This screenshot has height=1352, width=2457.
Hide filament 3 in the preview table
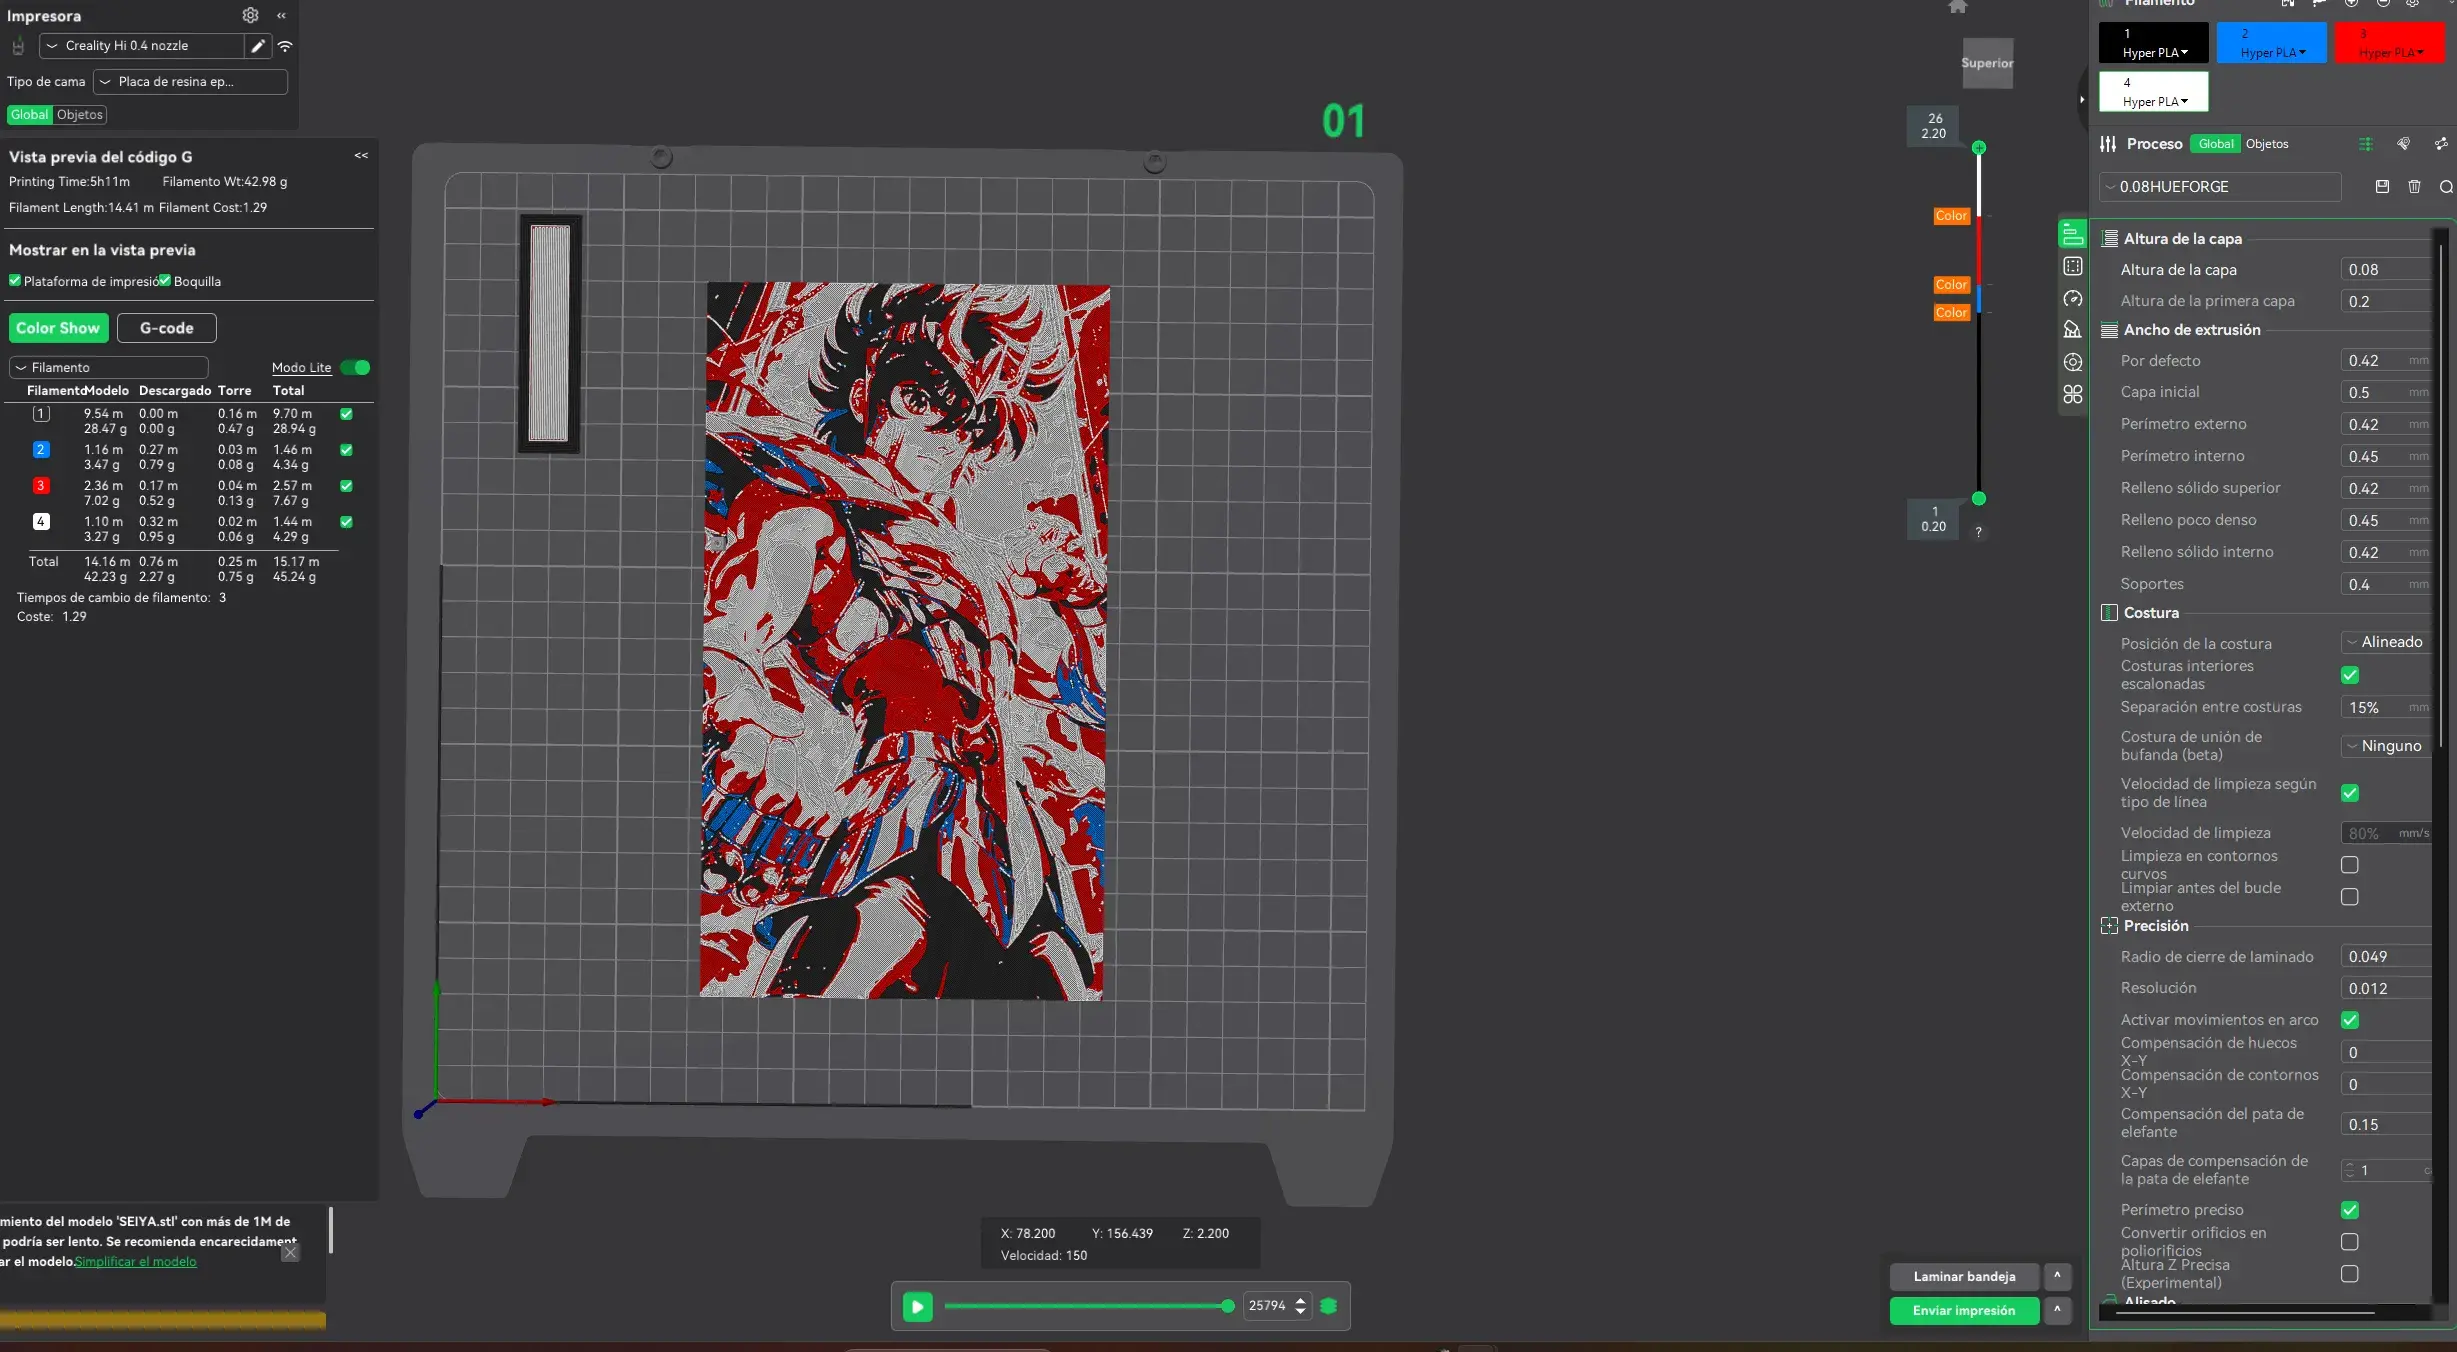point(346,486)
